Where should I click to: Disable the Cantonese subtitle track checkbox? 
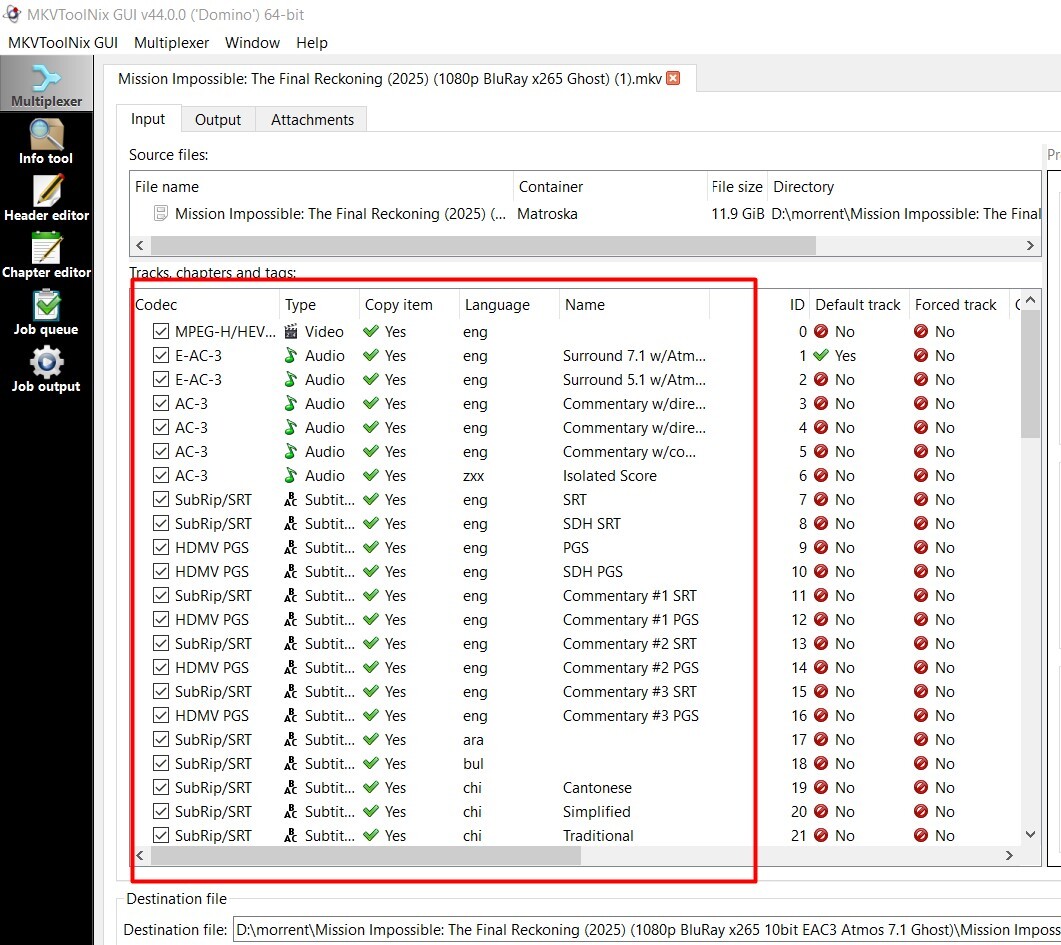[160, 787]
